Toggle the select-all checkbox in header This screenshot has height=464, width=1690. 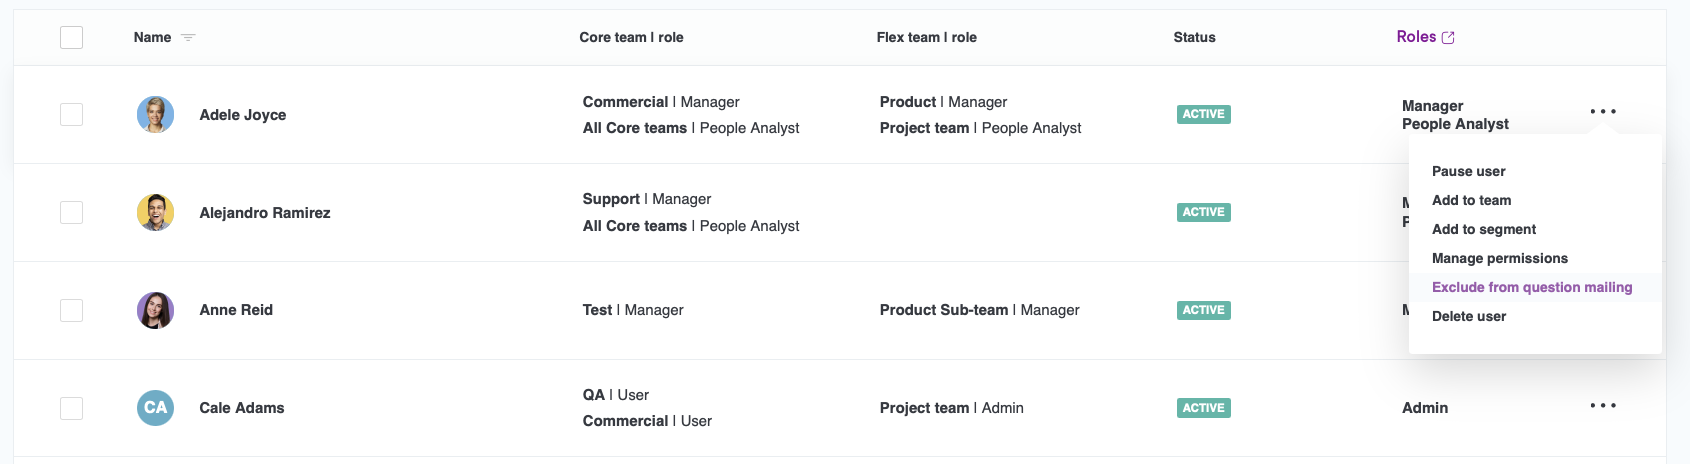point(71,38)
